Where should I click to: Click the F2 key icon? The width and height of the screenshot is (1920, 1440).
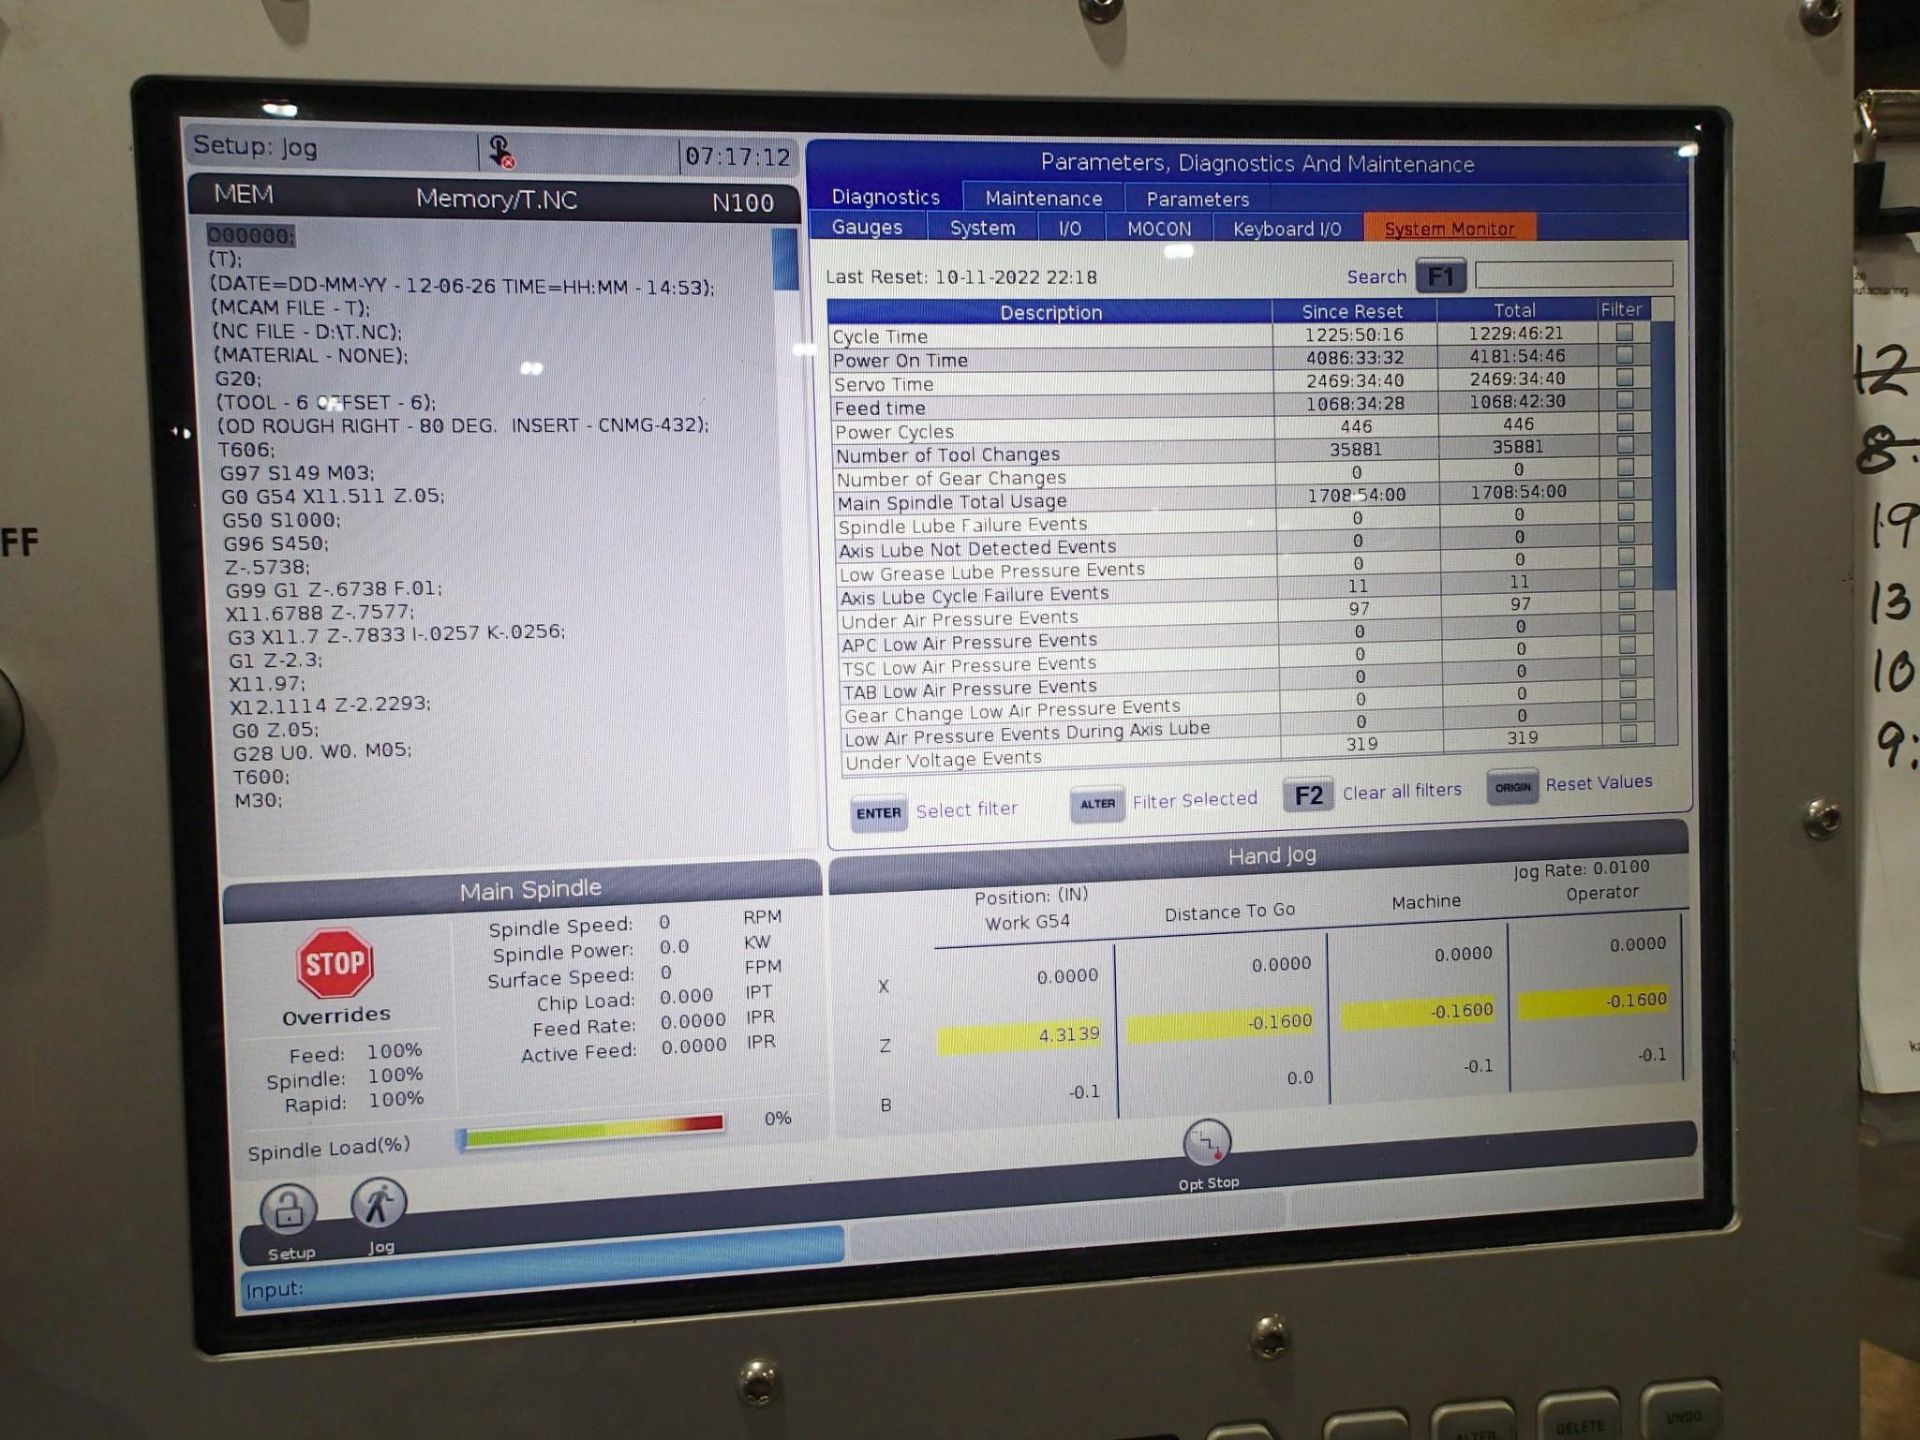(x=1308, y=795)
